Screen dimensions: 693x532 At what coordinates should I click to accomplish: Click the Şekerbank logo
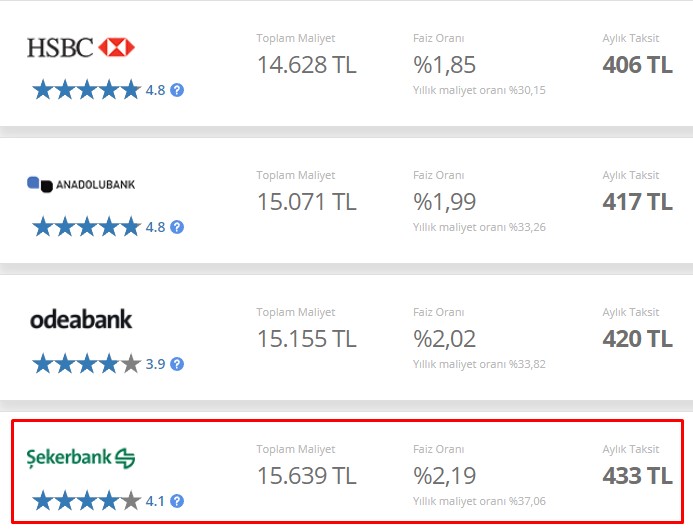tap(81, 458)
